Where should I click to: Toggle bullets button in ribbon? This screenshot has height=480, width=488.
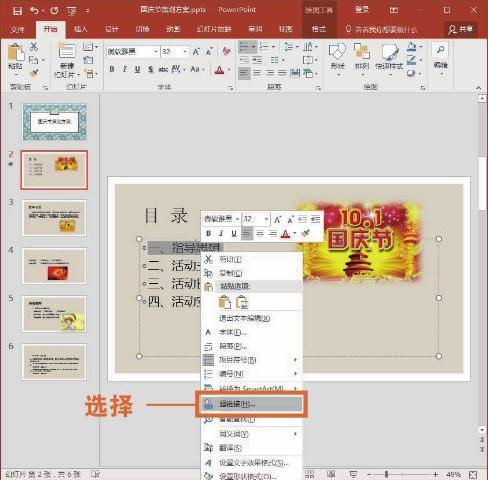(x=245, y=47)
